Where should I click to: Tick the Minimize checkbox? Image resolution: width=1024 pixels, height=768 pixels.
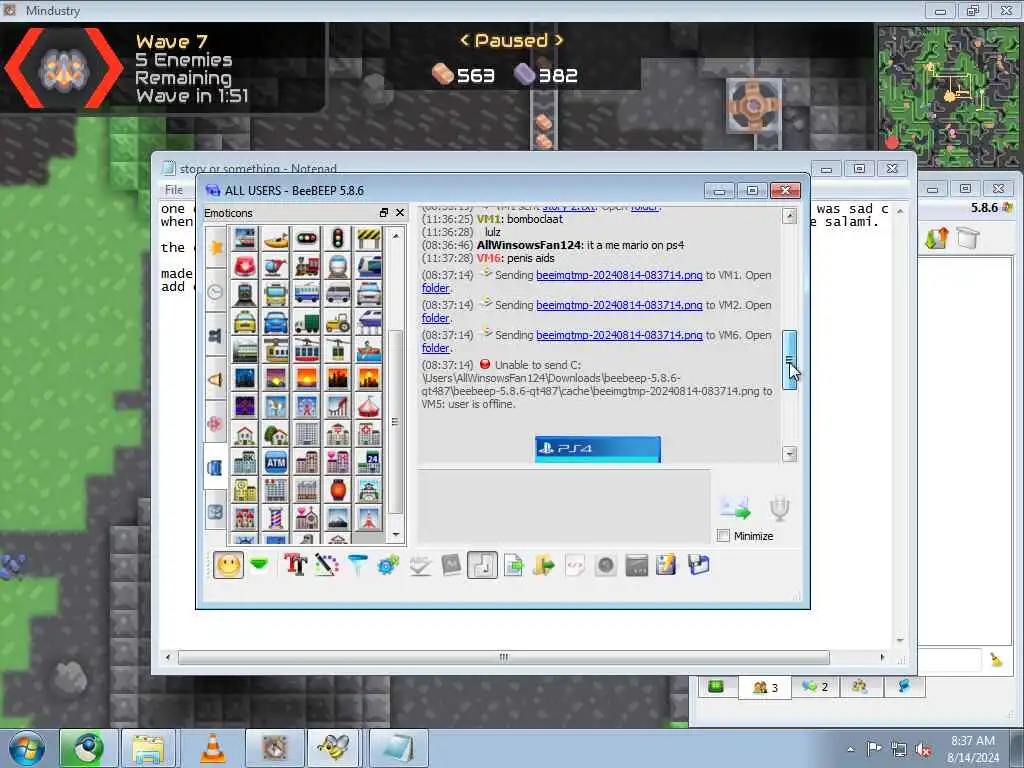coord(723,536)
